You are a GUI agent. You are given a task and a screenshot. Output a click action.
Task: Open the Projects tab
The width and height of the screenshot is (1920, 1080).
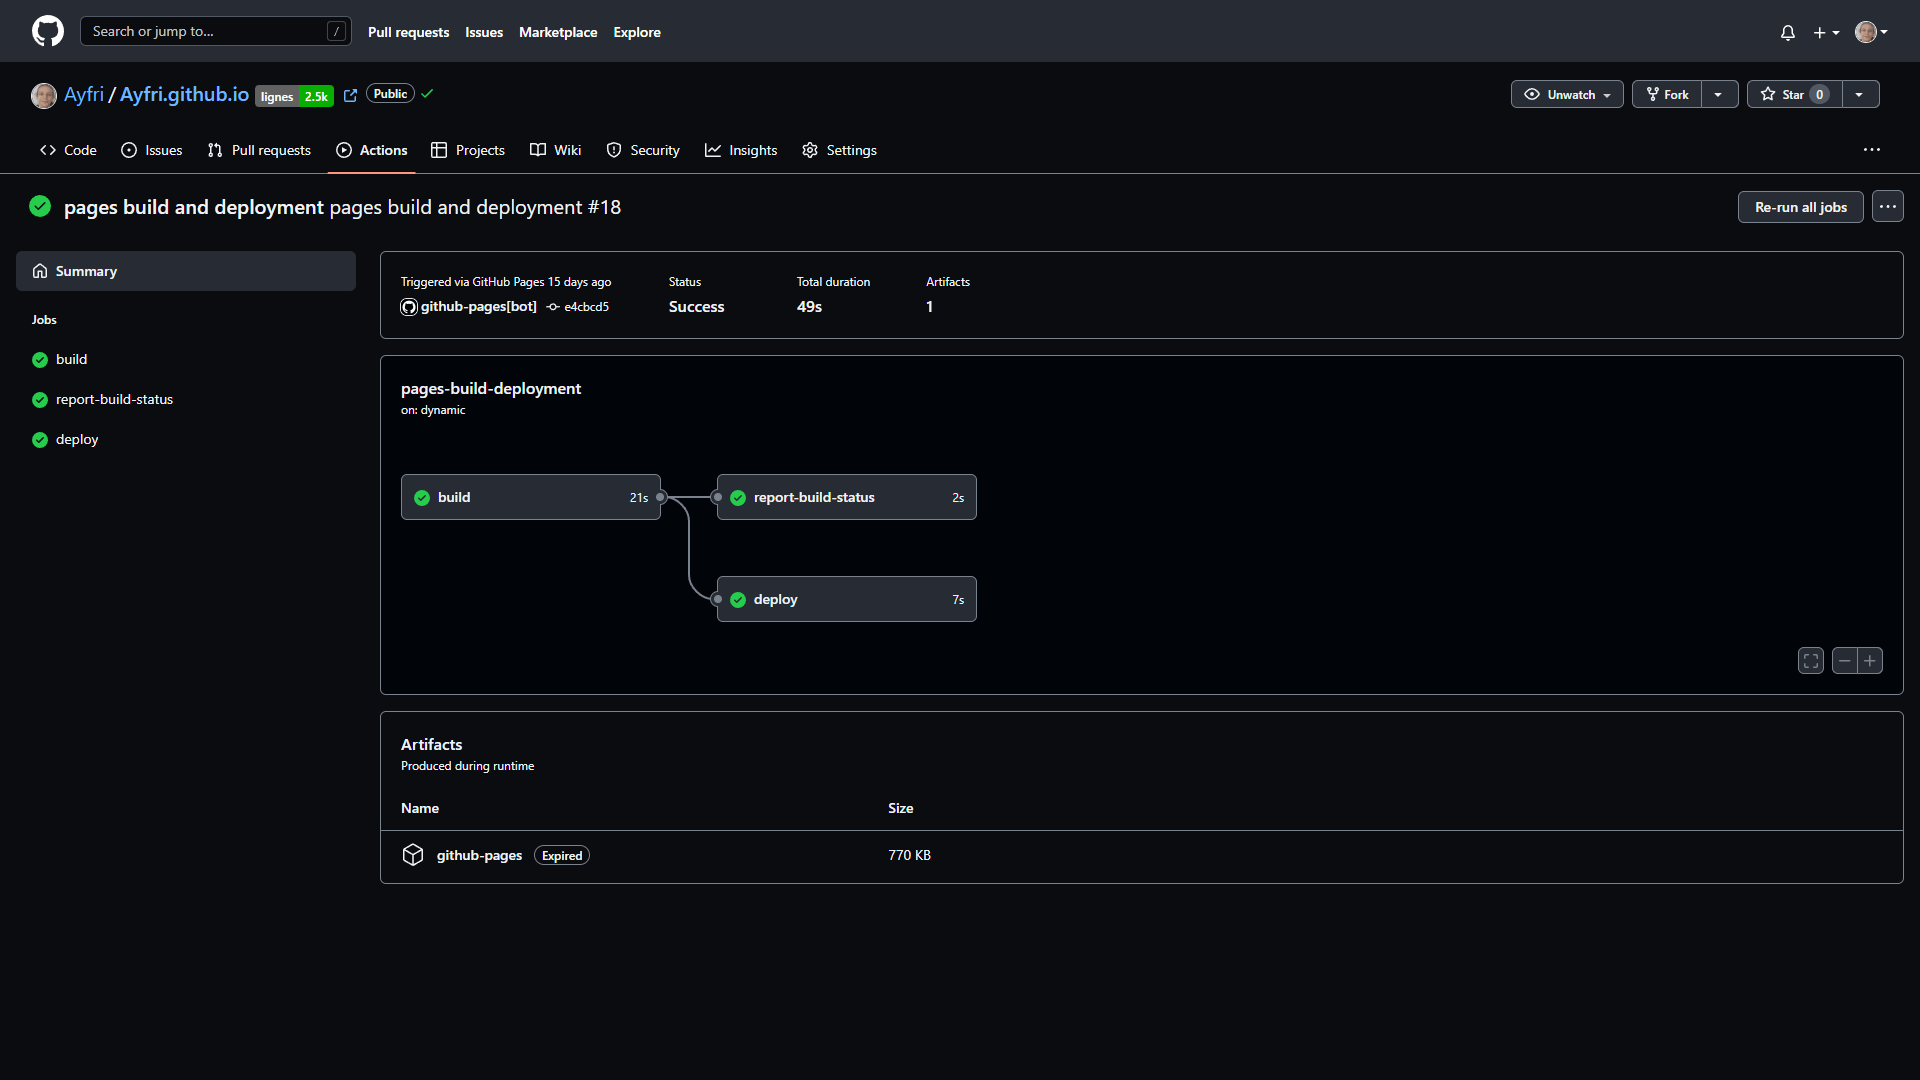point(468,150)
